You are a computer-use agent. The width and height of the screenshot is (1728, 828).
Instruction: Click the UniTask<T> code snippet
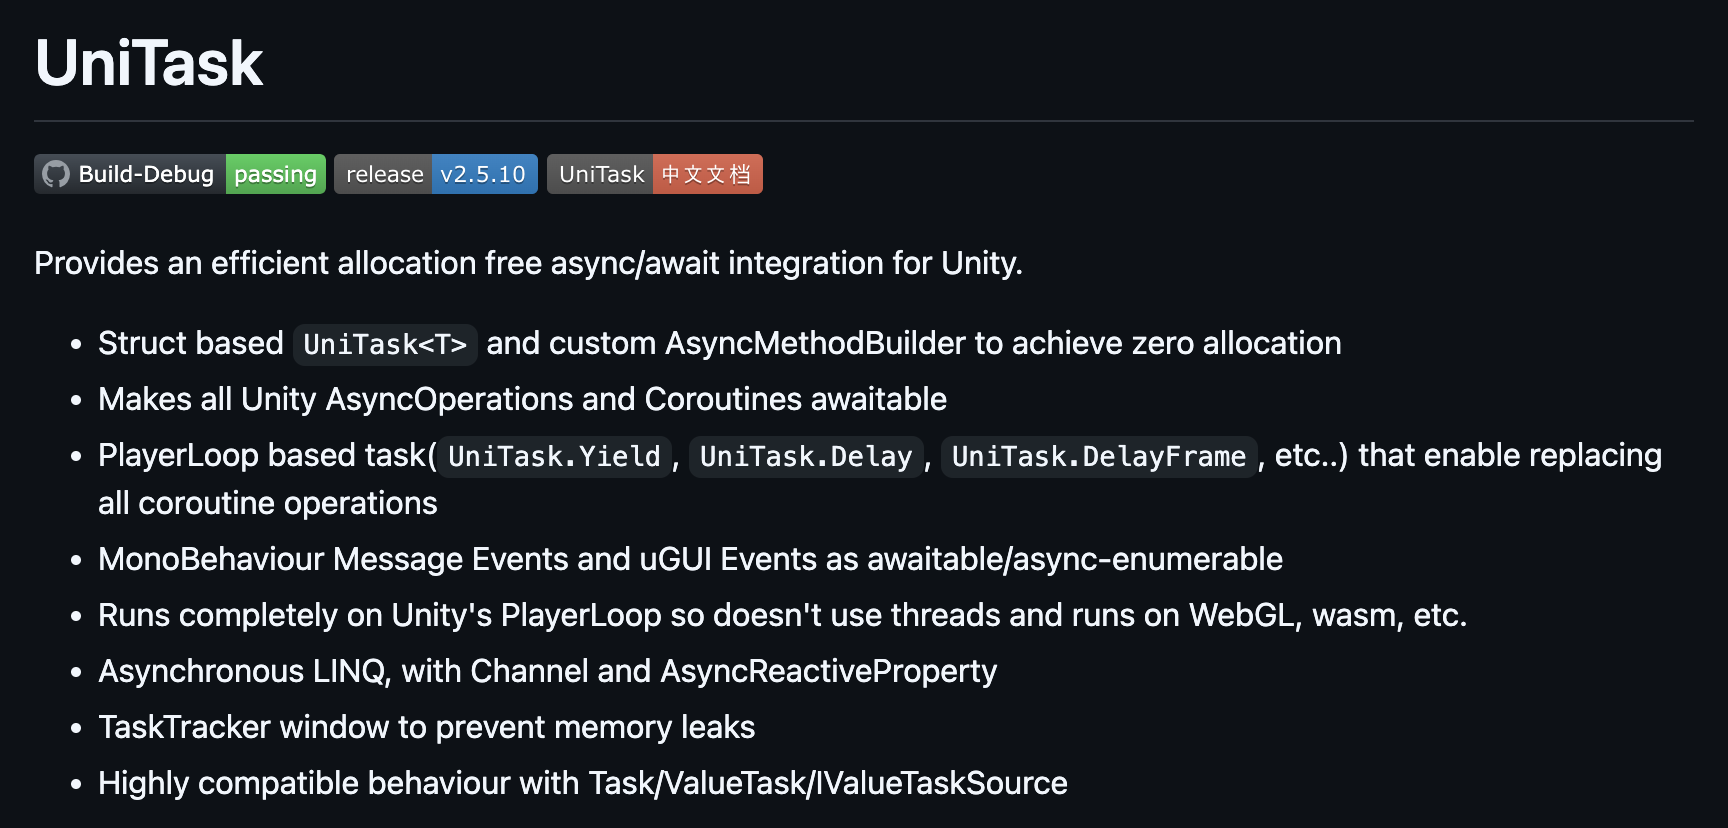(x=385, y=345)
